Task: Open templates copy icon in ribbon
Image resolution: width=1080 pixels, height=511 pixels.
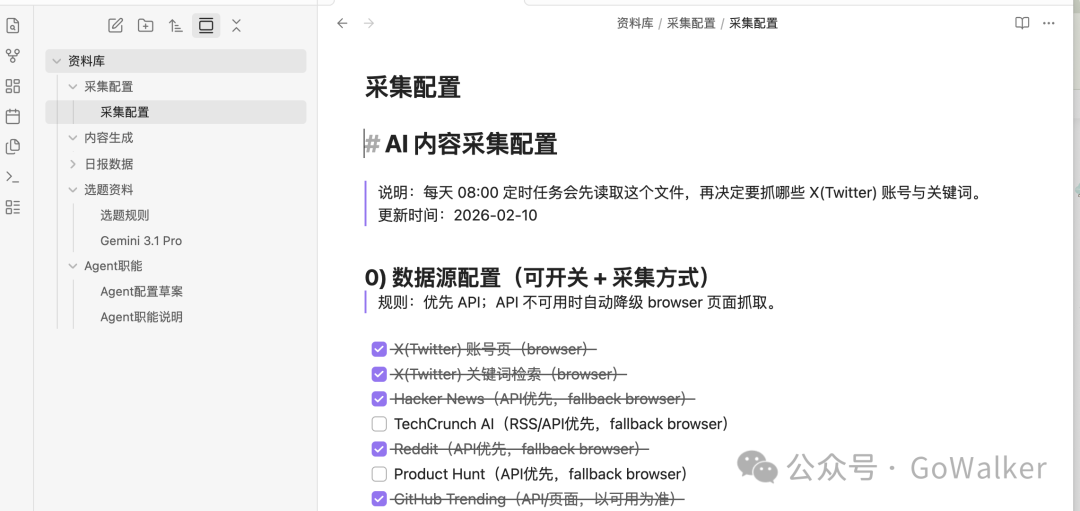Action: (12, 147)
